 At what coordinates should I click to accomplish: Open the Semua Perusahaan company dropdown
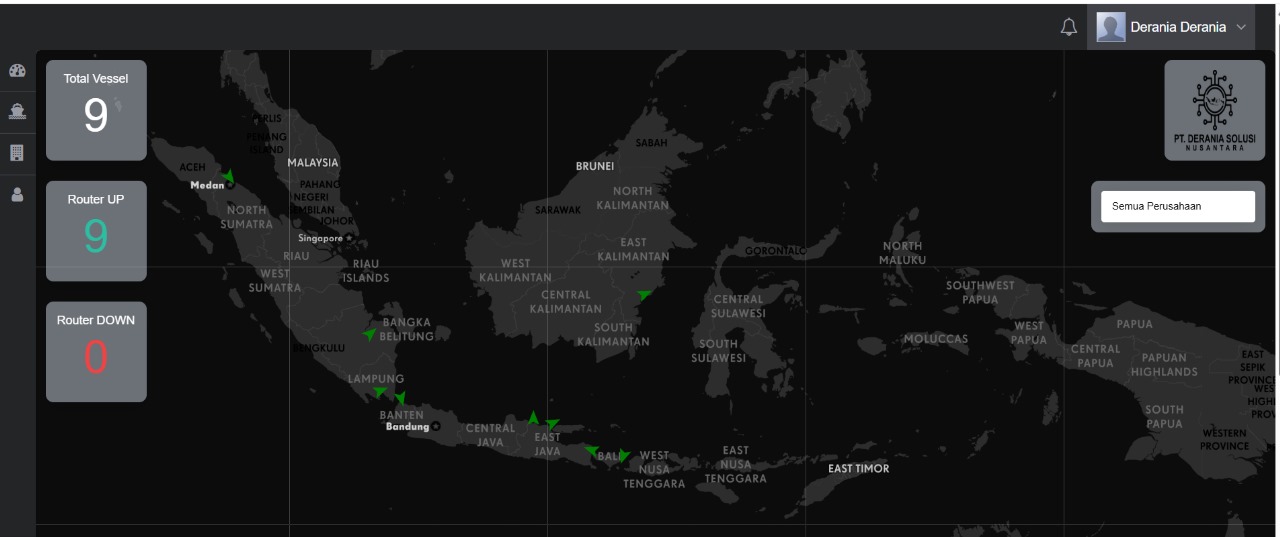pos(1177,206)
